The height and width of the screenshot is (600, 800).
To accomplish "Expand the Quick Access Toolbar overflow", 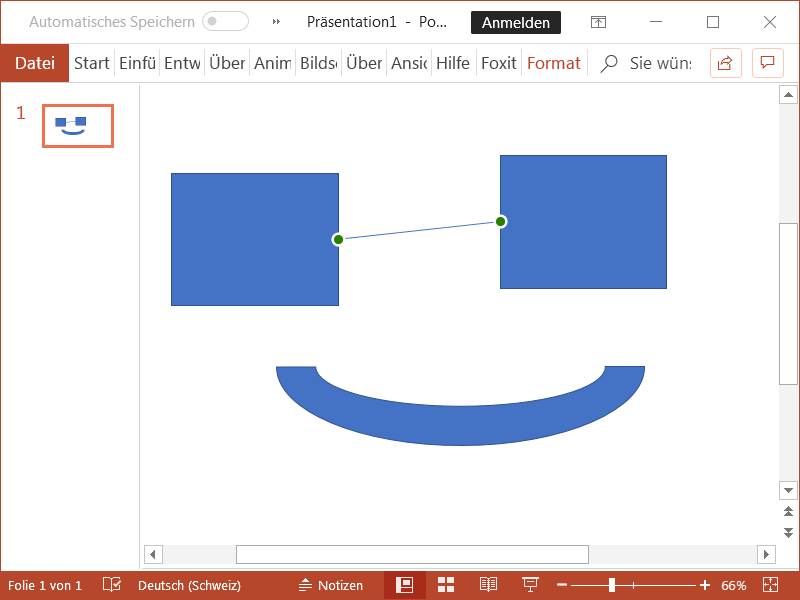I will [x=276, y=22].
